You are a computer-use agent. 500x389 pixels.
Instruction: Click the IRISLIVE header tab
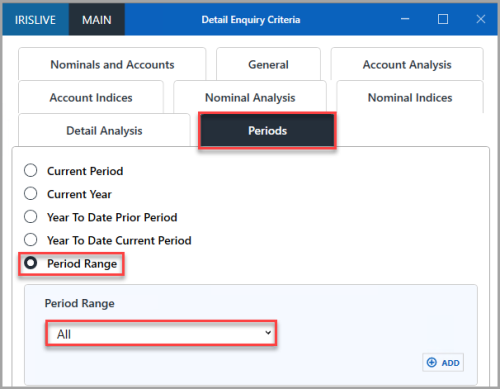pos(35,19)
